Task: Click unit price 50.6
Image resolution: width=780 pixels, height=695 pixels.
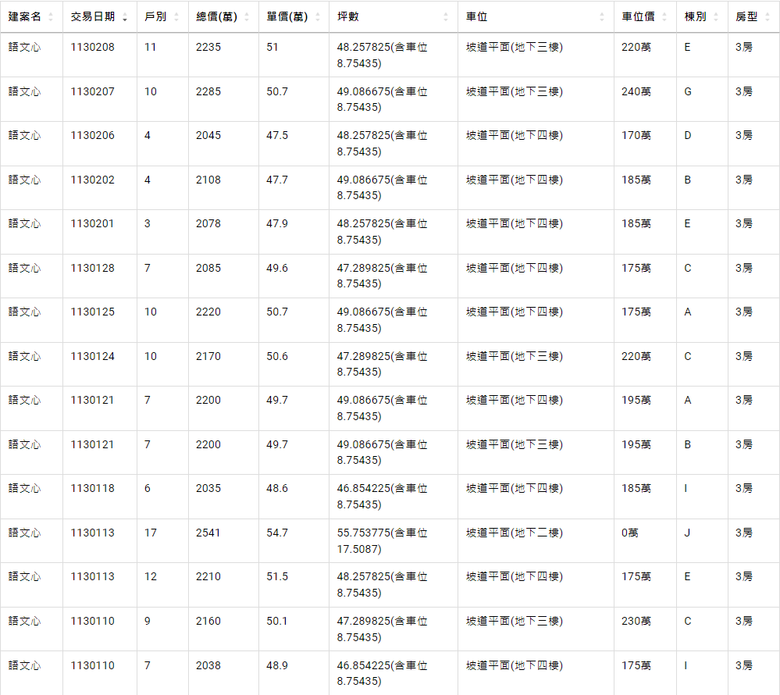Action: [277, 356]
